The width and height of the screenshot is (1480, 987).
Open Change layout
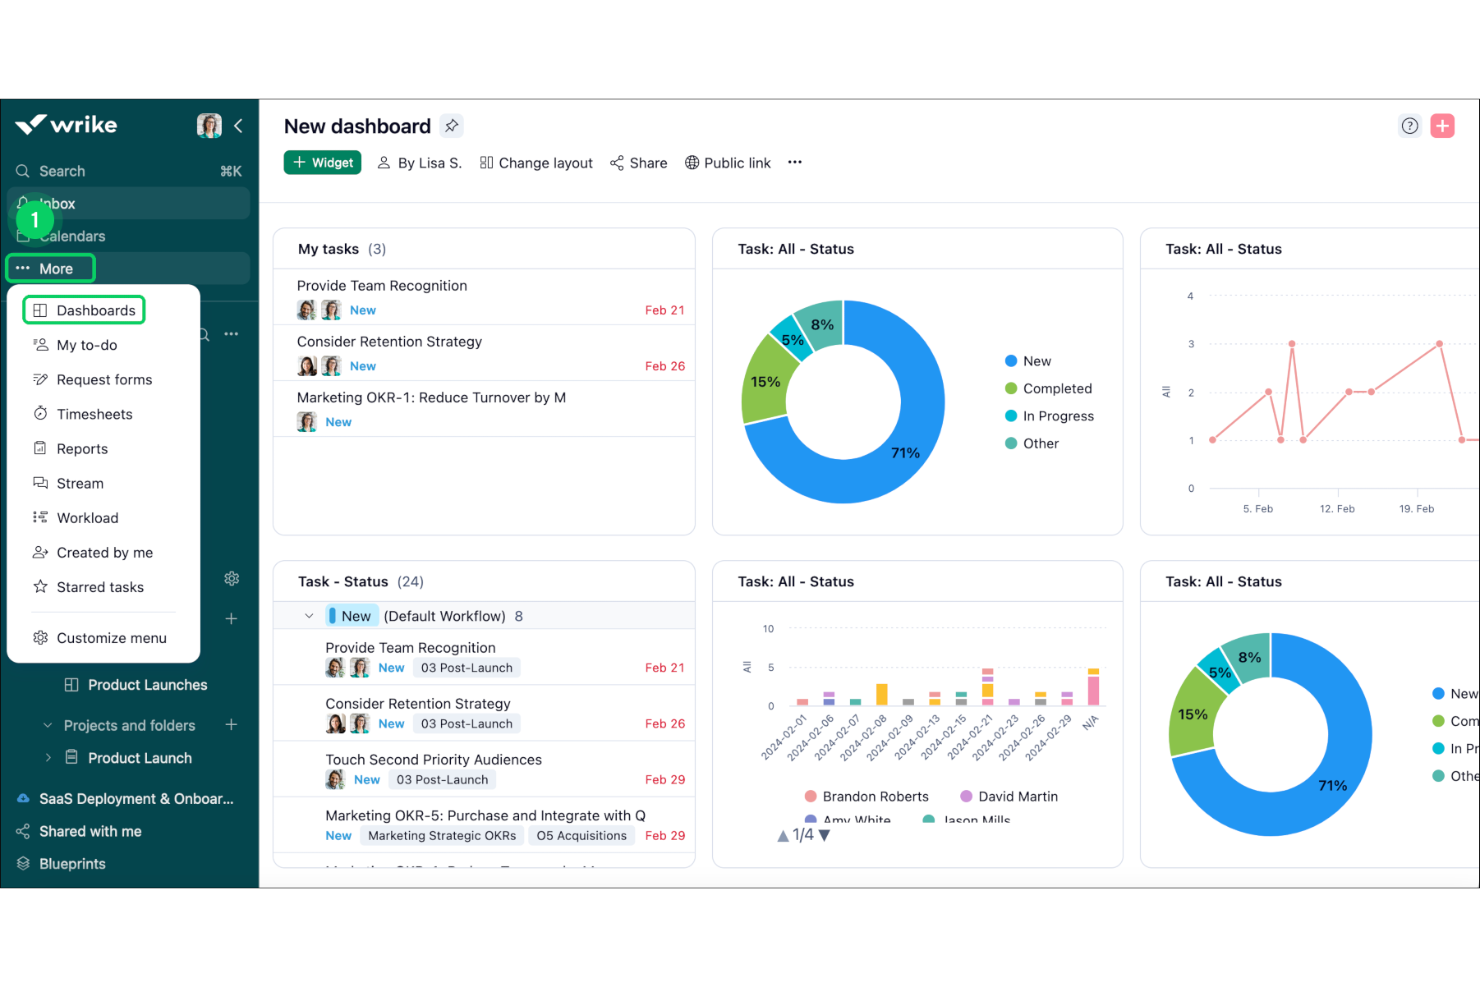tap(536, 162)
